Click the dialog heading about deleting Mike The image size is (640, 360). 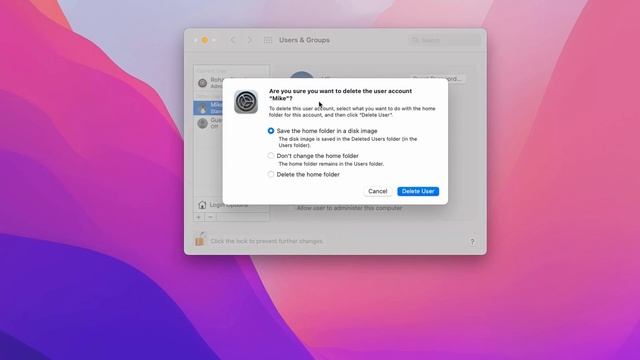(x=340, y=95)
